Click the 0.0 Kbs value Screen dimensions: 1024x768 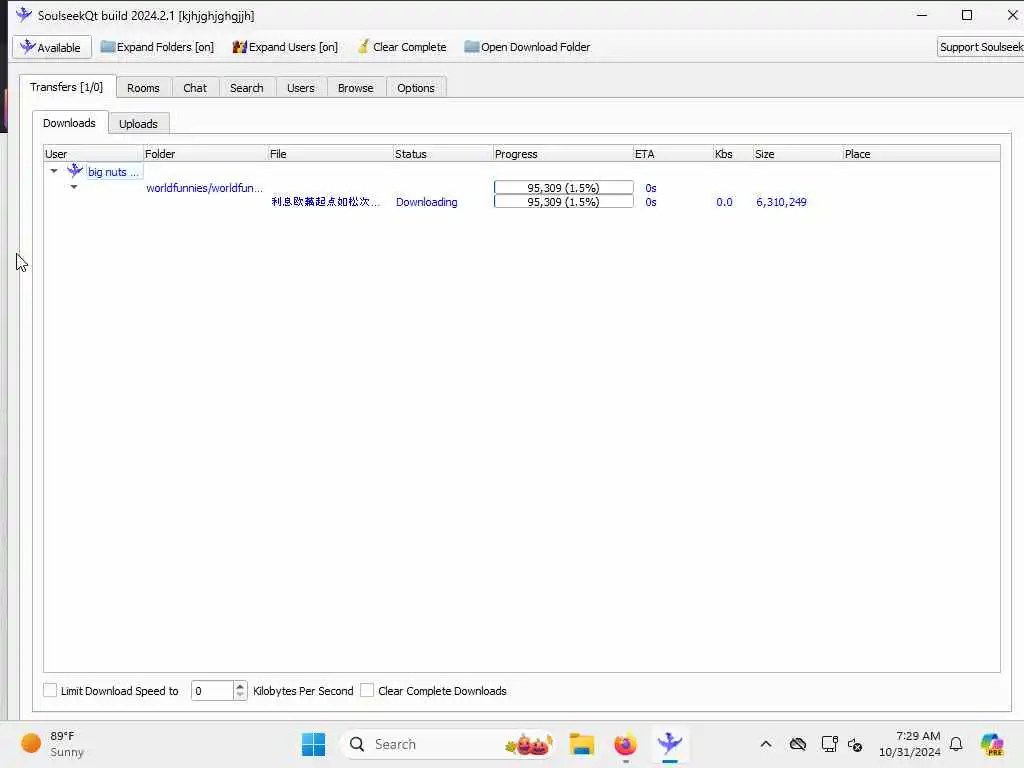coord(724,202)
